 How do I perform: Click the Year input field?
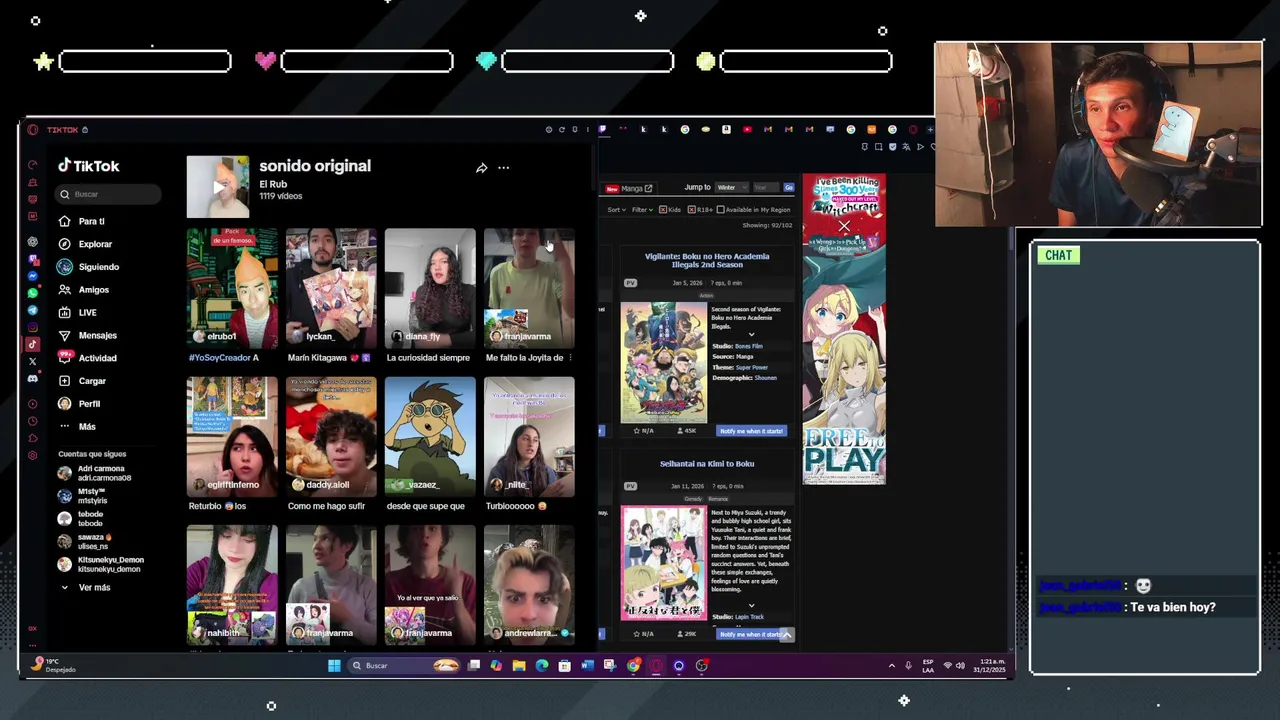tap(765, 187)
